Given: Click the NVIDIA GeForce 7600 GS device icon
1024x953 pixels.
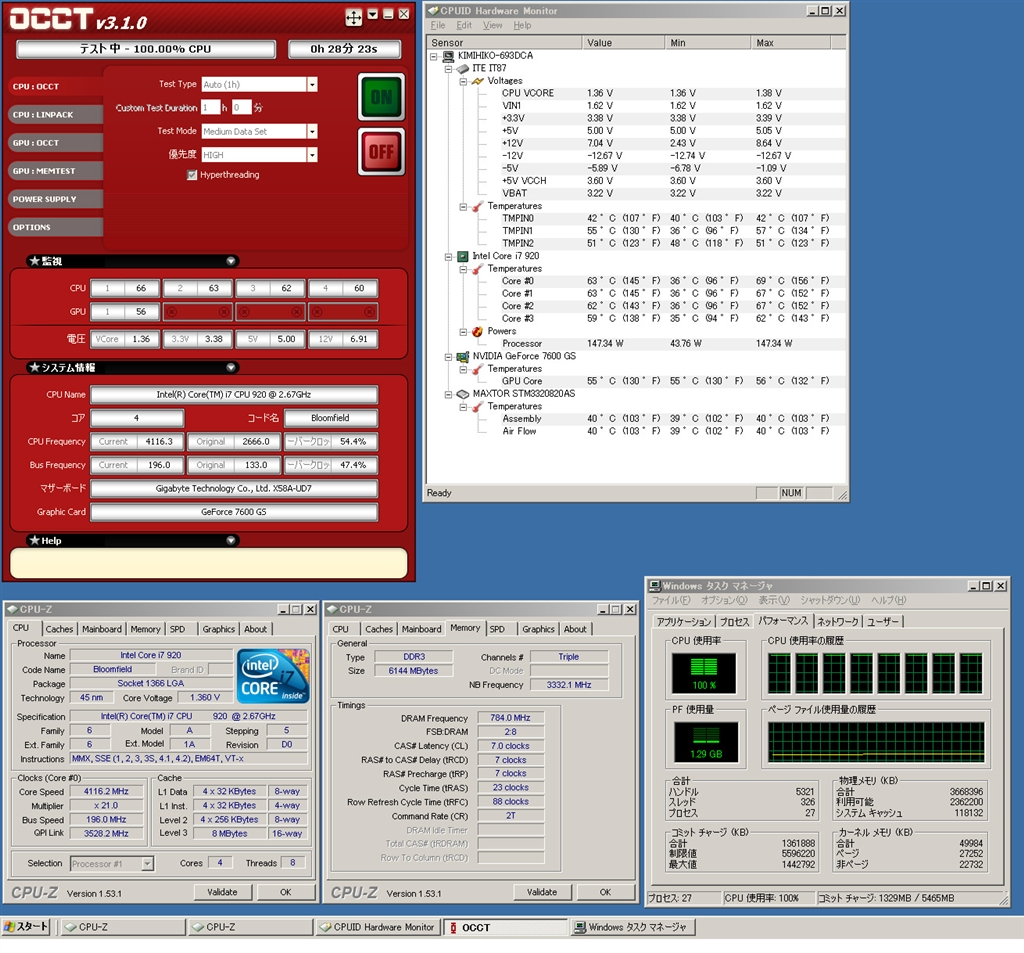Looking at the screenshot, I should 463,356.
